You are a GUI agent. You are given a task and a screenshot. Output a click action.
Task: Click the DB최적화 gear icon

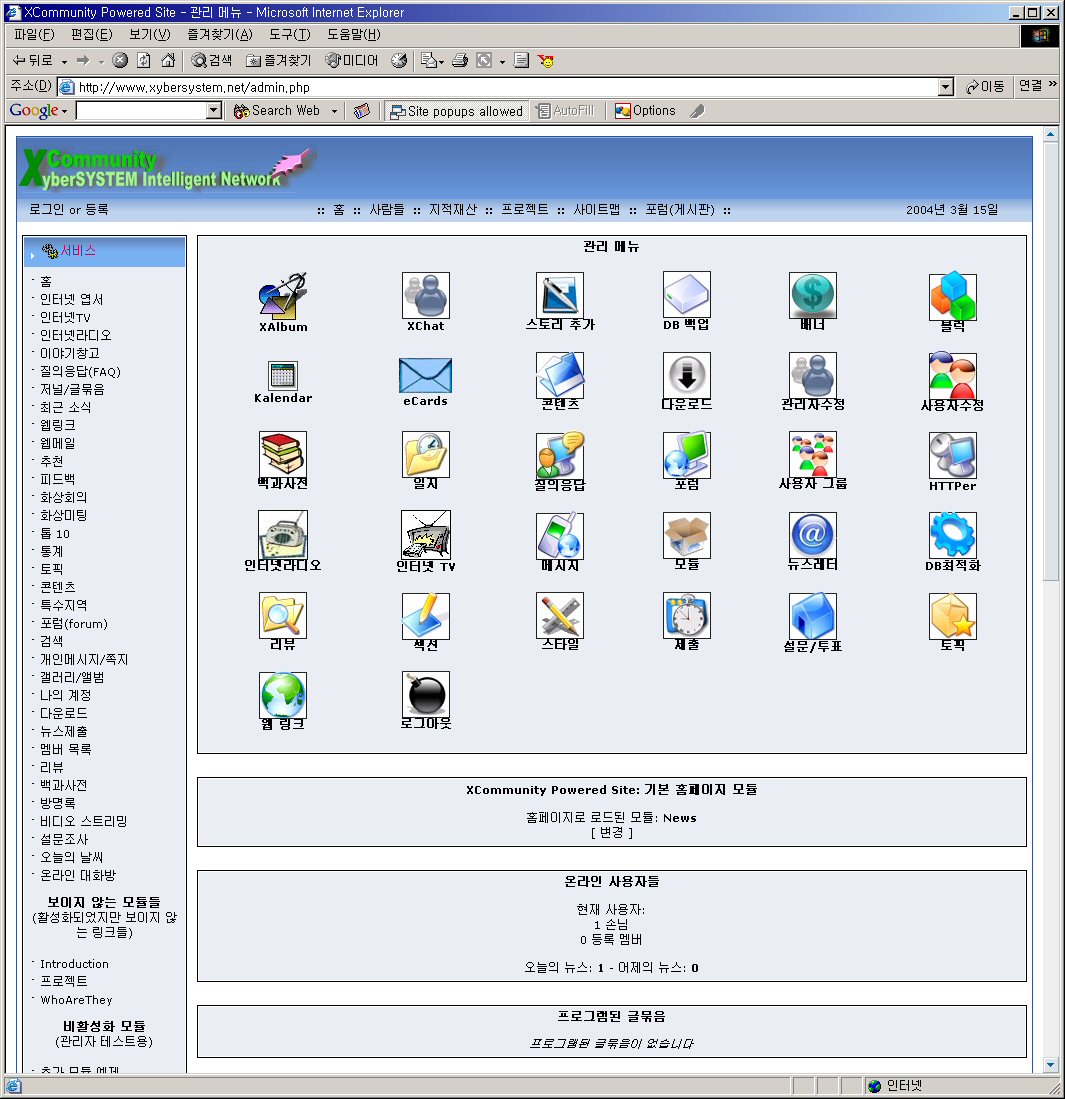(952, 535)
